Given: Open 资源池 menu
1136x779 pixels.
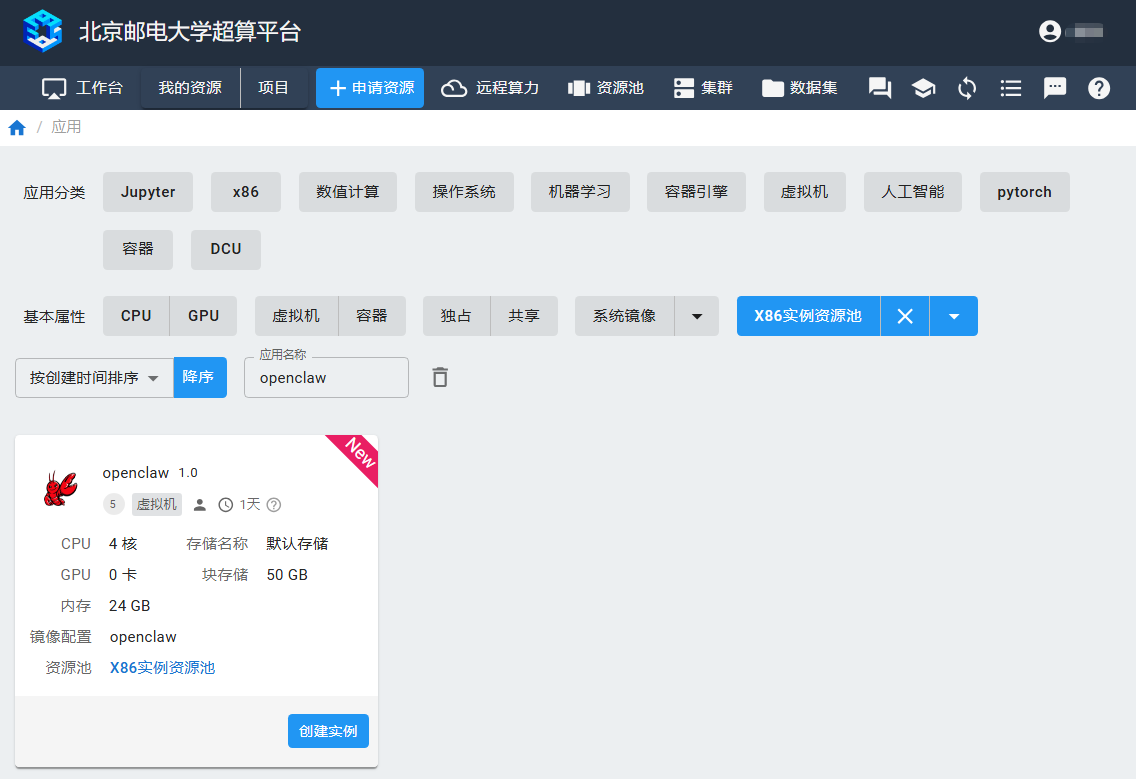Looking at the screenshot, I should [x=606, y=88].
